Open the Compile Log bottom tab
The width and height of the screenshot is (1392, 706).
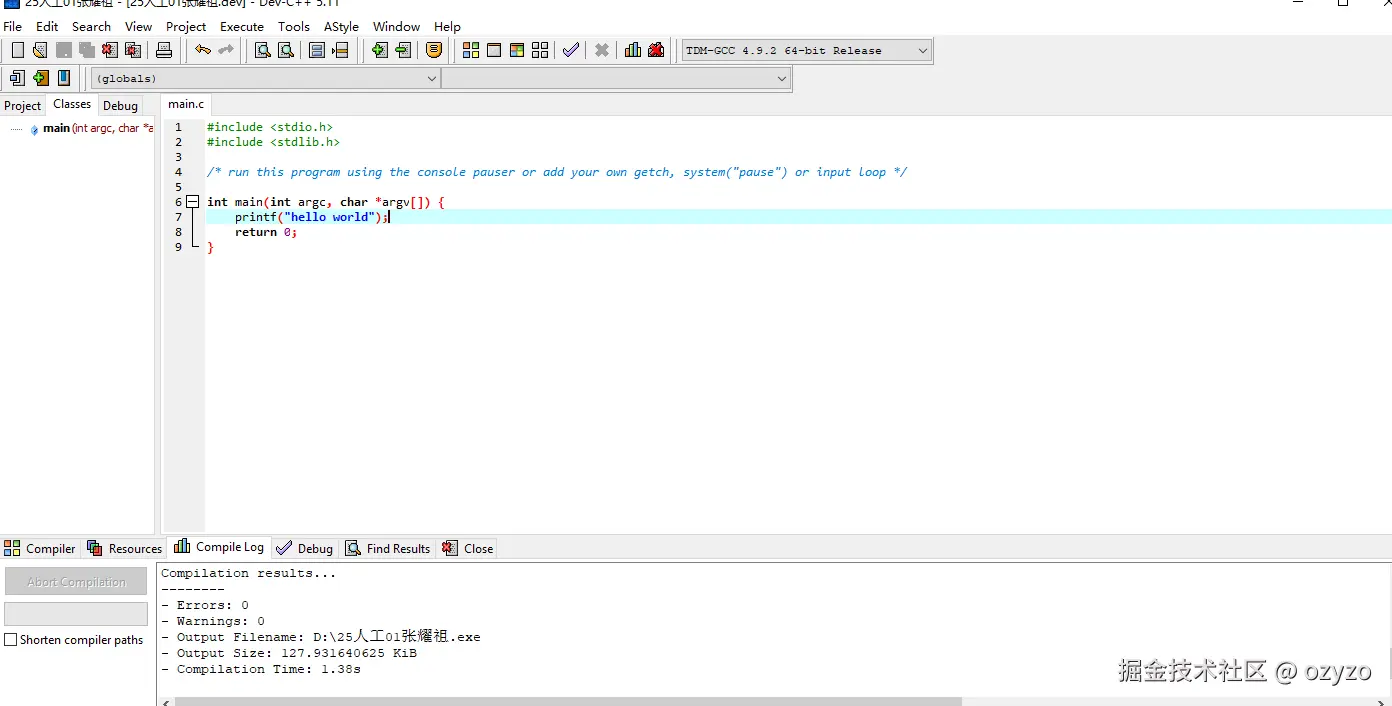(219, 547)
